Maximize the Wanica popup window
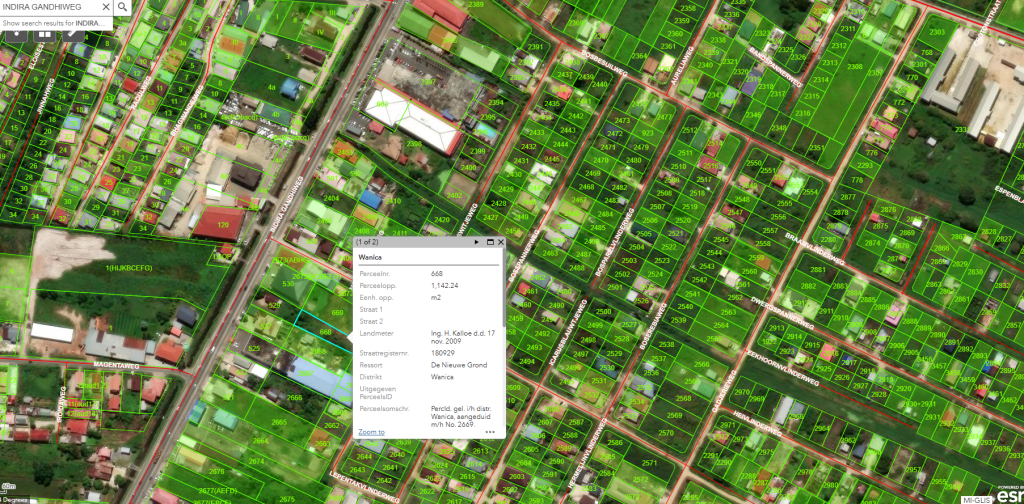1024x504 pixels. (490, 242)
